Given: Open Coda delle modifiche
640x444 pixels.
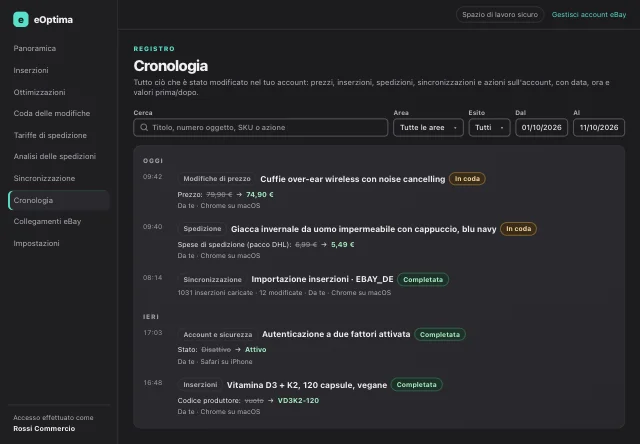Looking at the screenshot, I should pyautogui.click(x=52, y=113).
